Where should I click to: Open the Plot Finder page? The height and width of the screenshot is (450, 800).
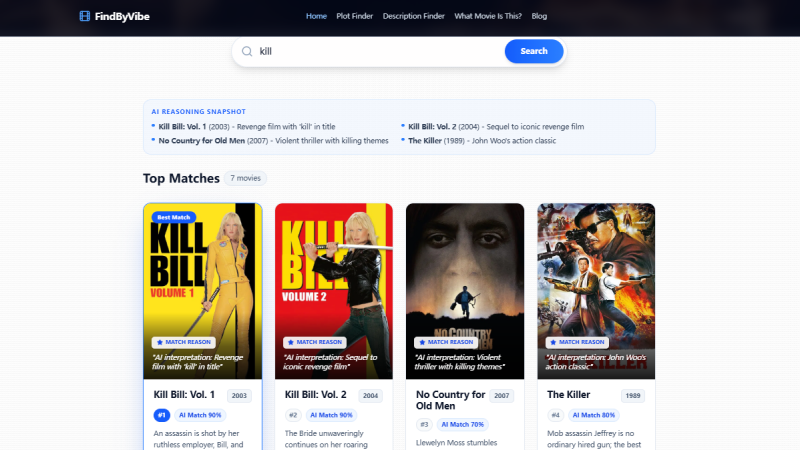355,16
